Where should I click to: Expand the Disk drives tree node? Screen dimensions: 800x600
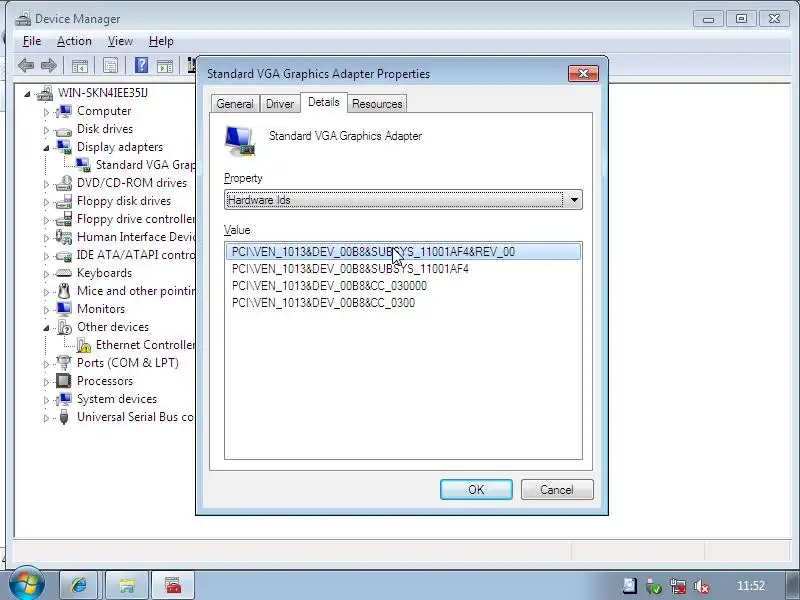46,130
